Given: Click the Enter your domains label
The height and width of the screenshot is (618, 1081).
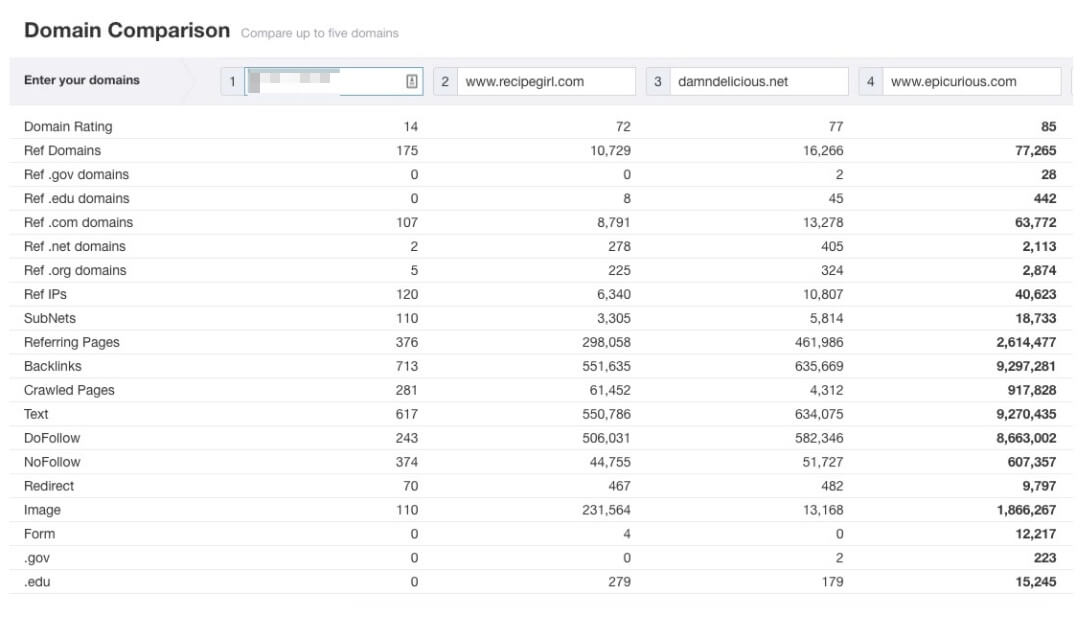Looking at the screenshot, I should 82,81.
